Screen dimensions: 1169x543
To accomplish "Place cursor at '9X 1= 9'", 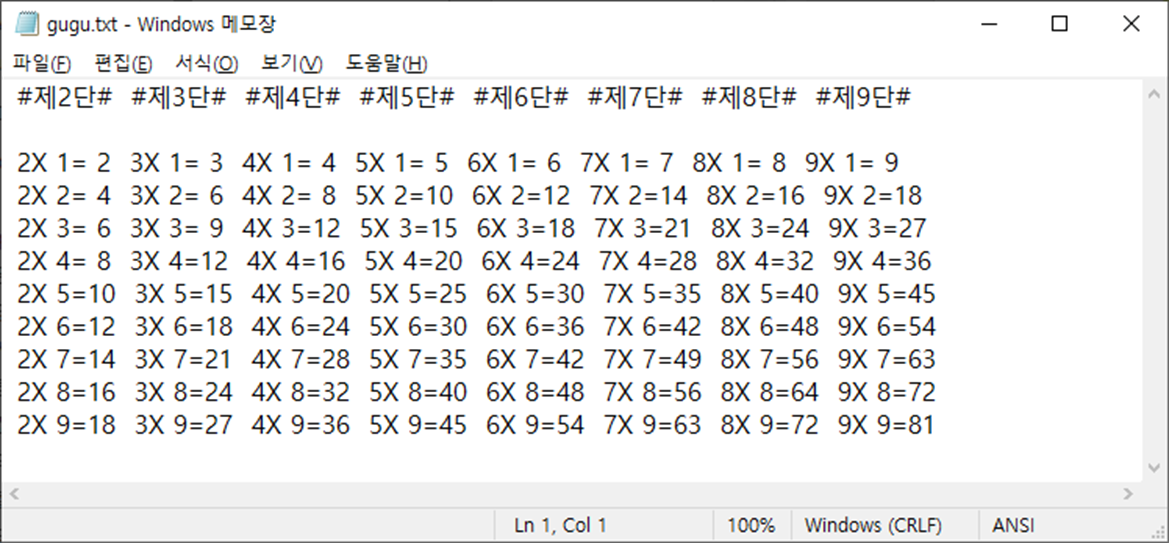I will 851,163.
